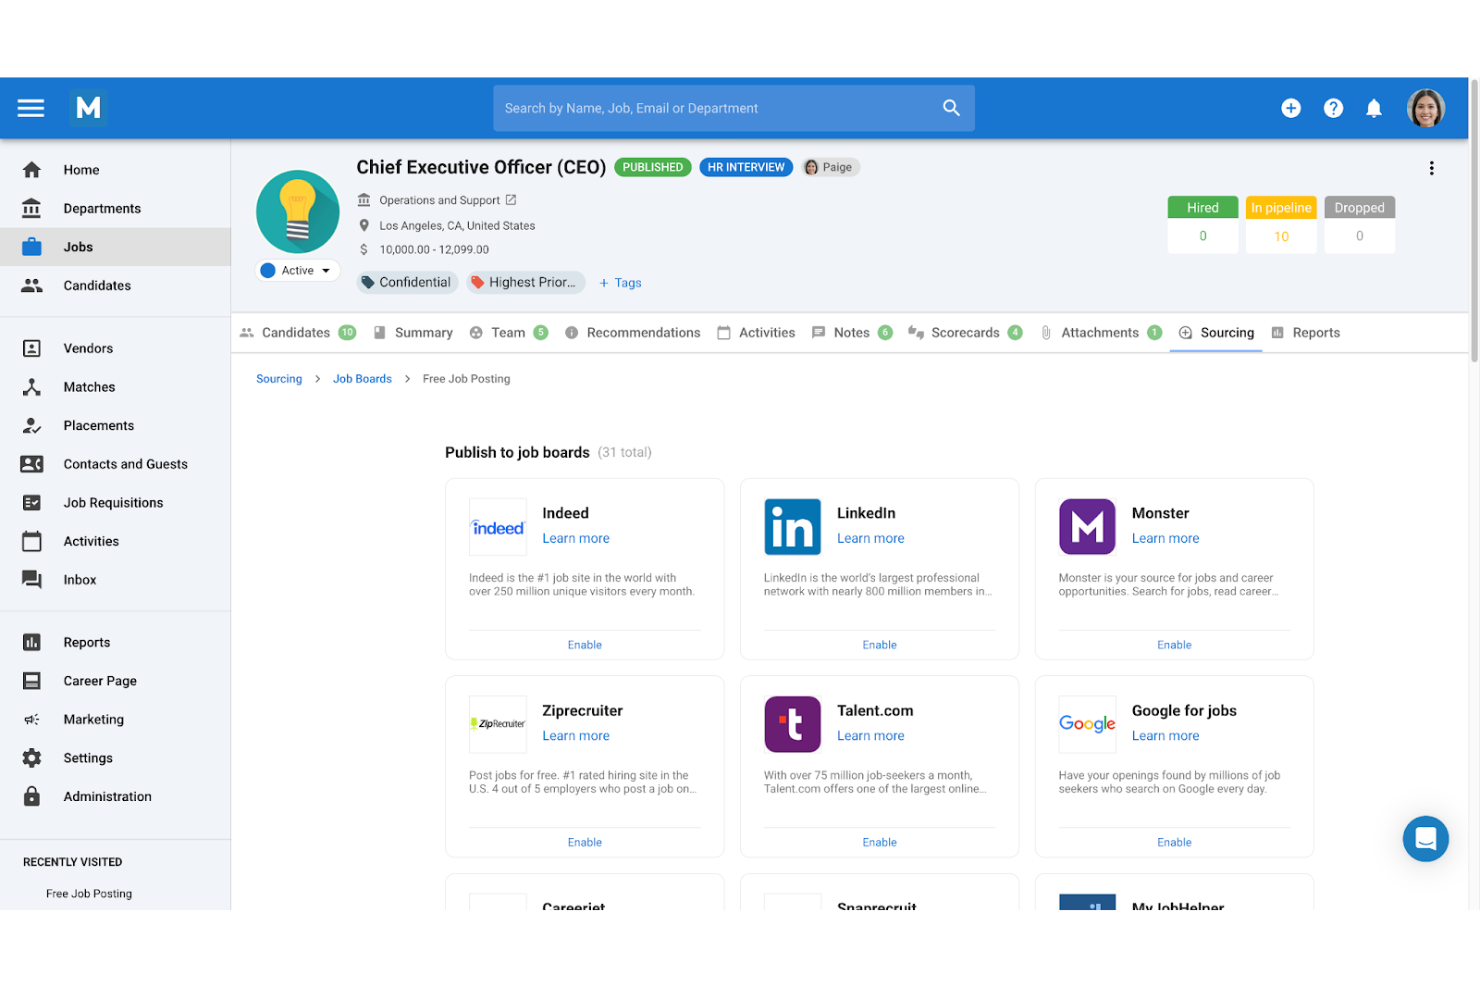Click the M app logo
The width and height of the screenshot is (1480, 987).
[88, 108]
